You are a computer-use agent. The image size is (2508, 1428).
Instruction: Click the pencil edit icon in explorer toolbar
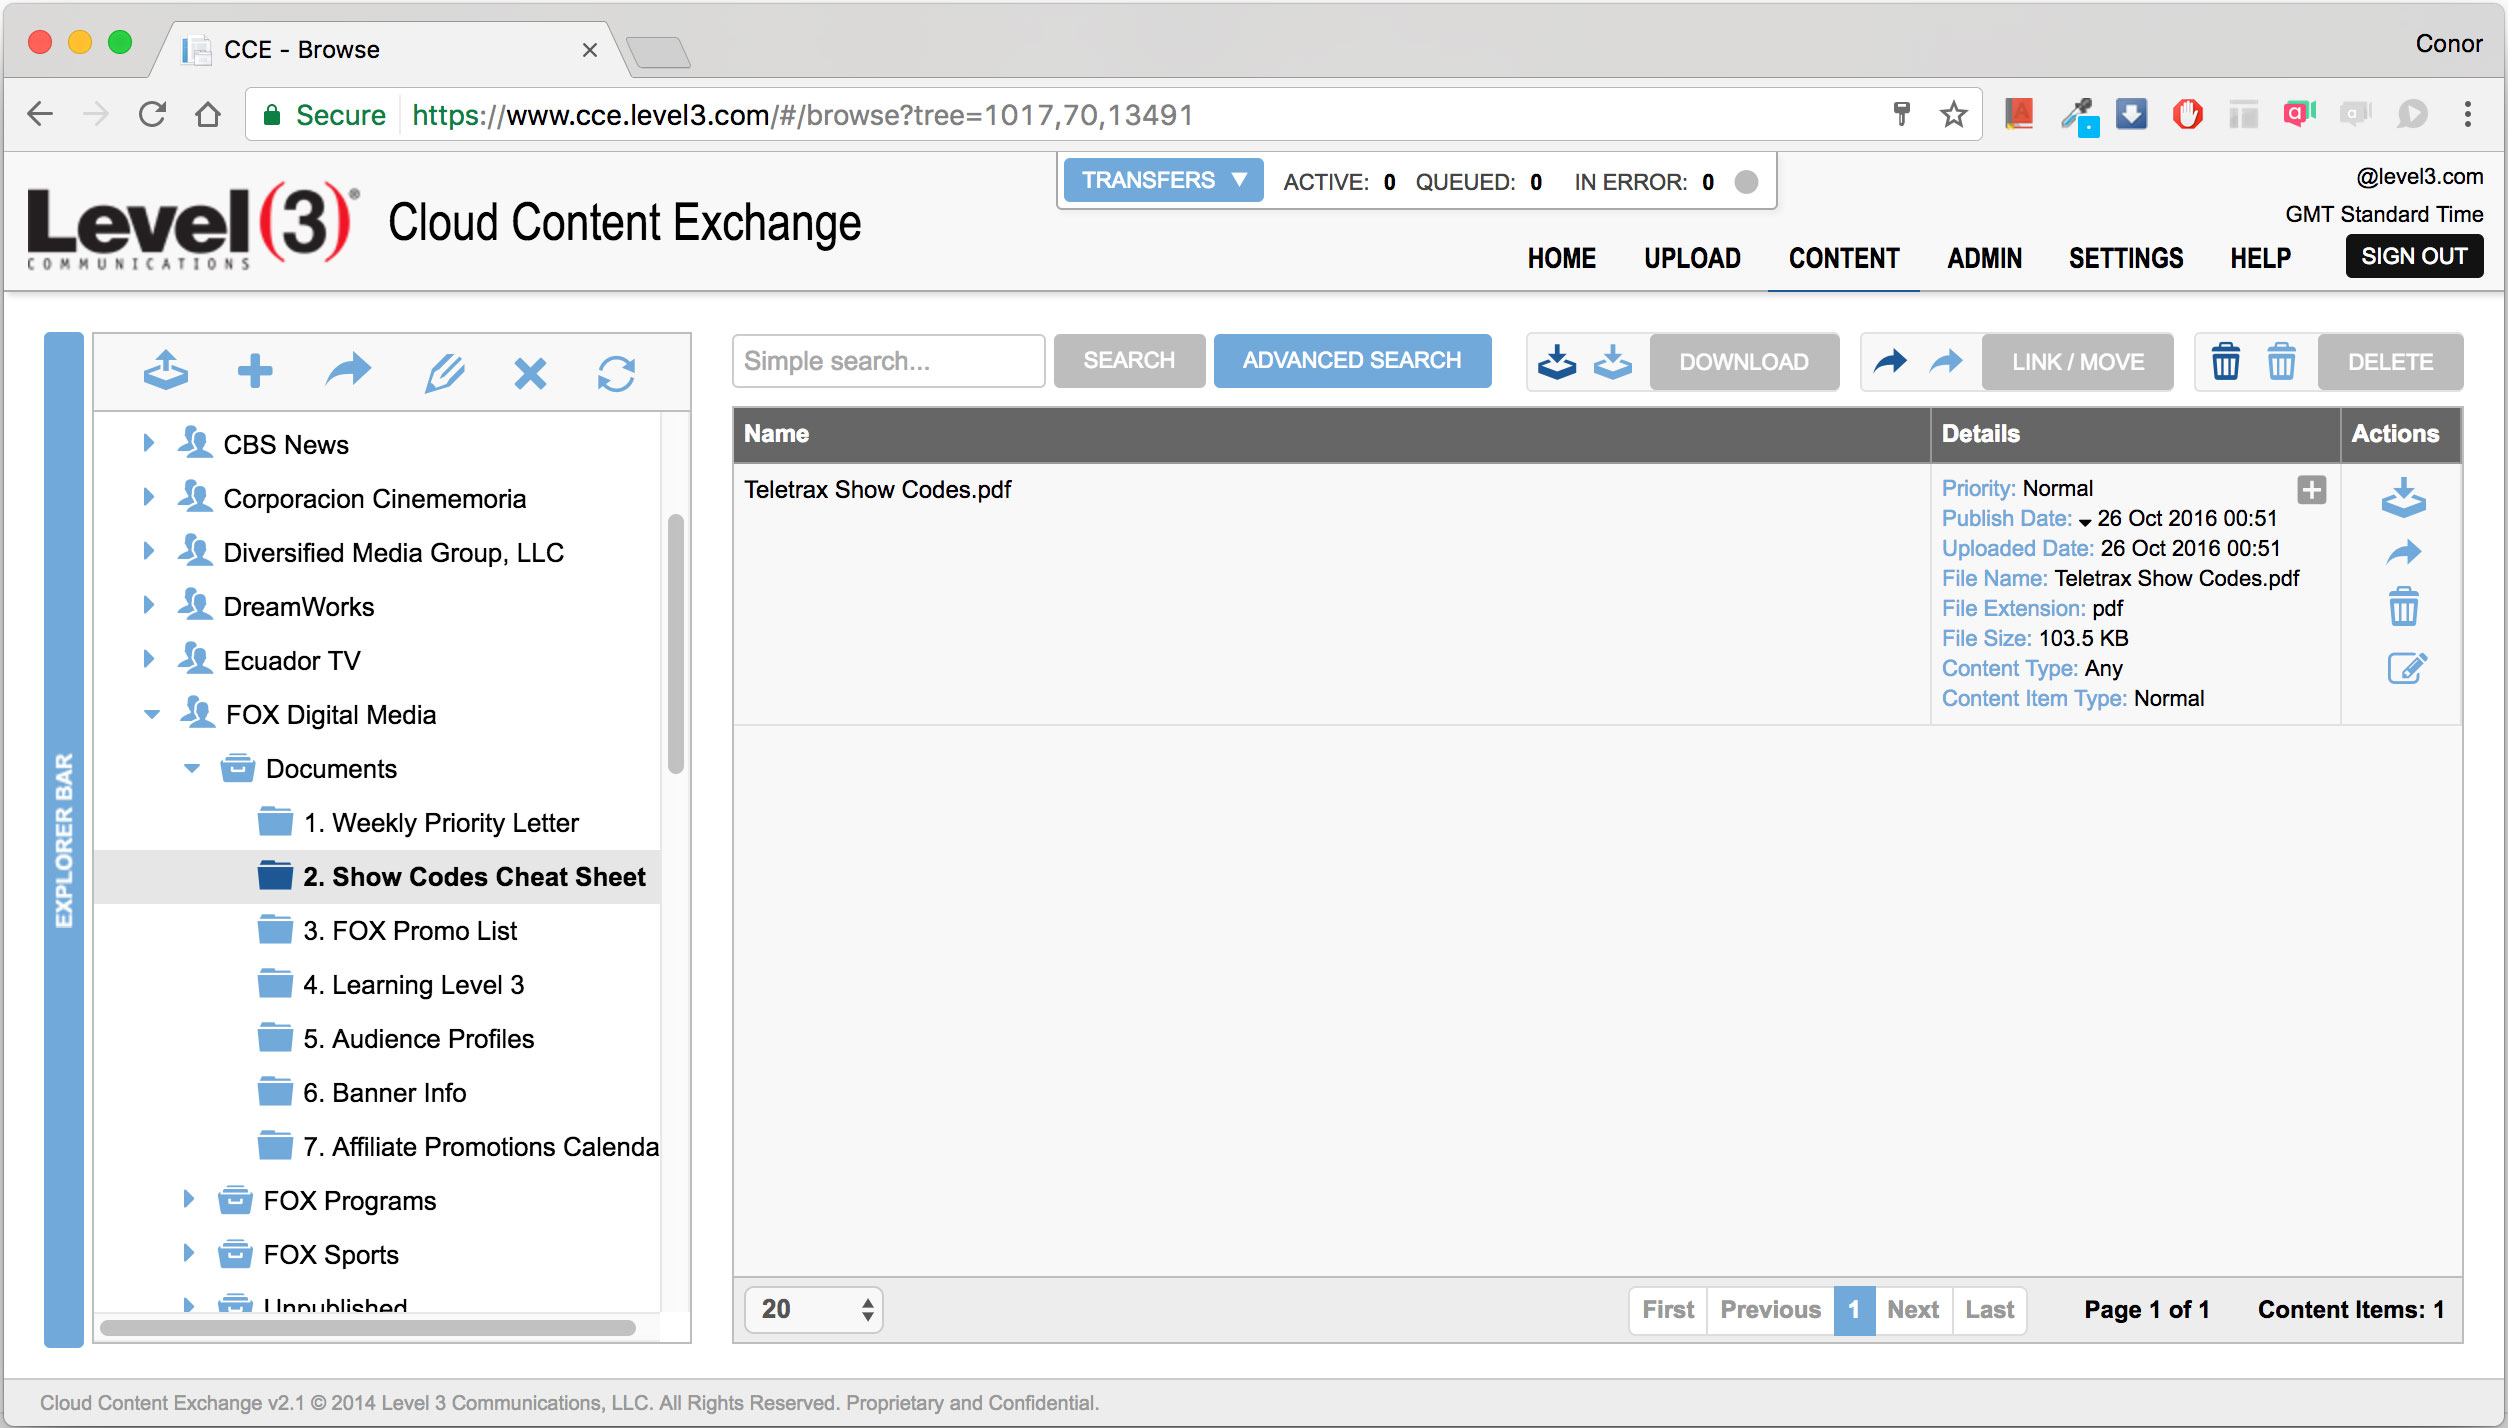[x=444, y=372]
